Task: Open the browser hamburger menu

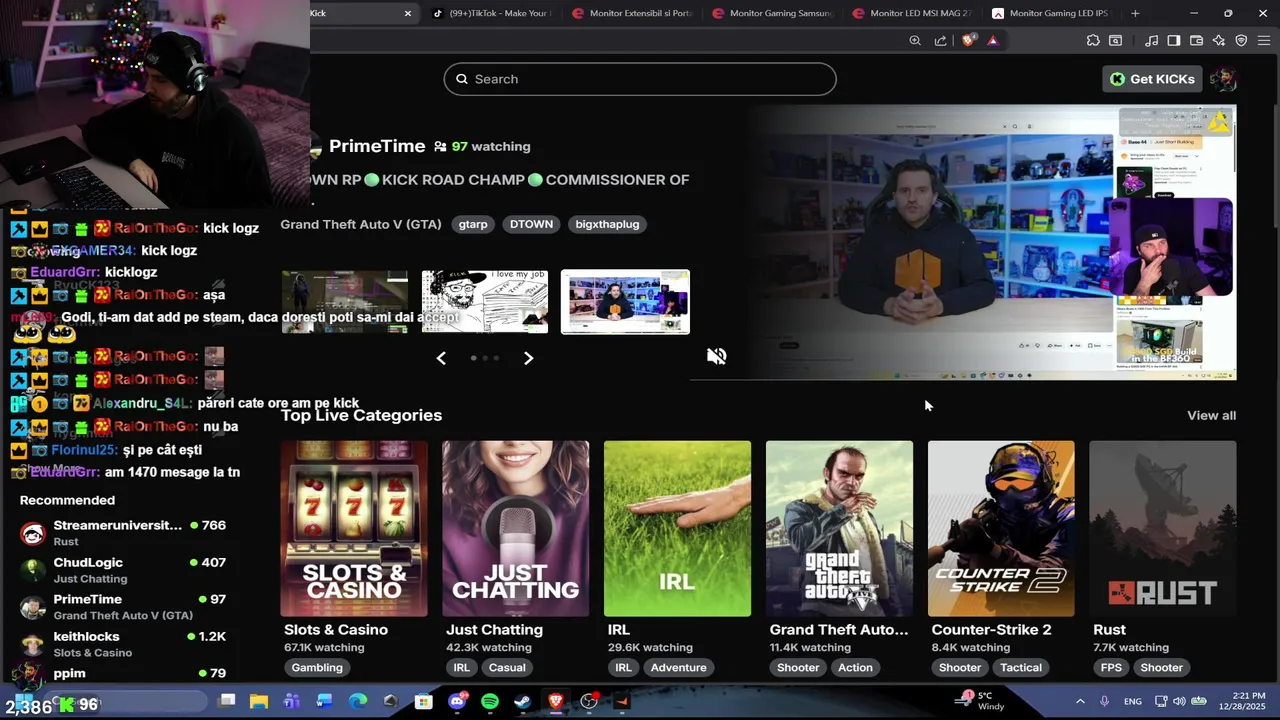Action: (1264, 40)
